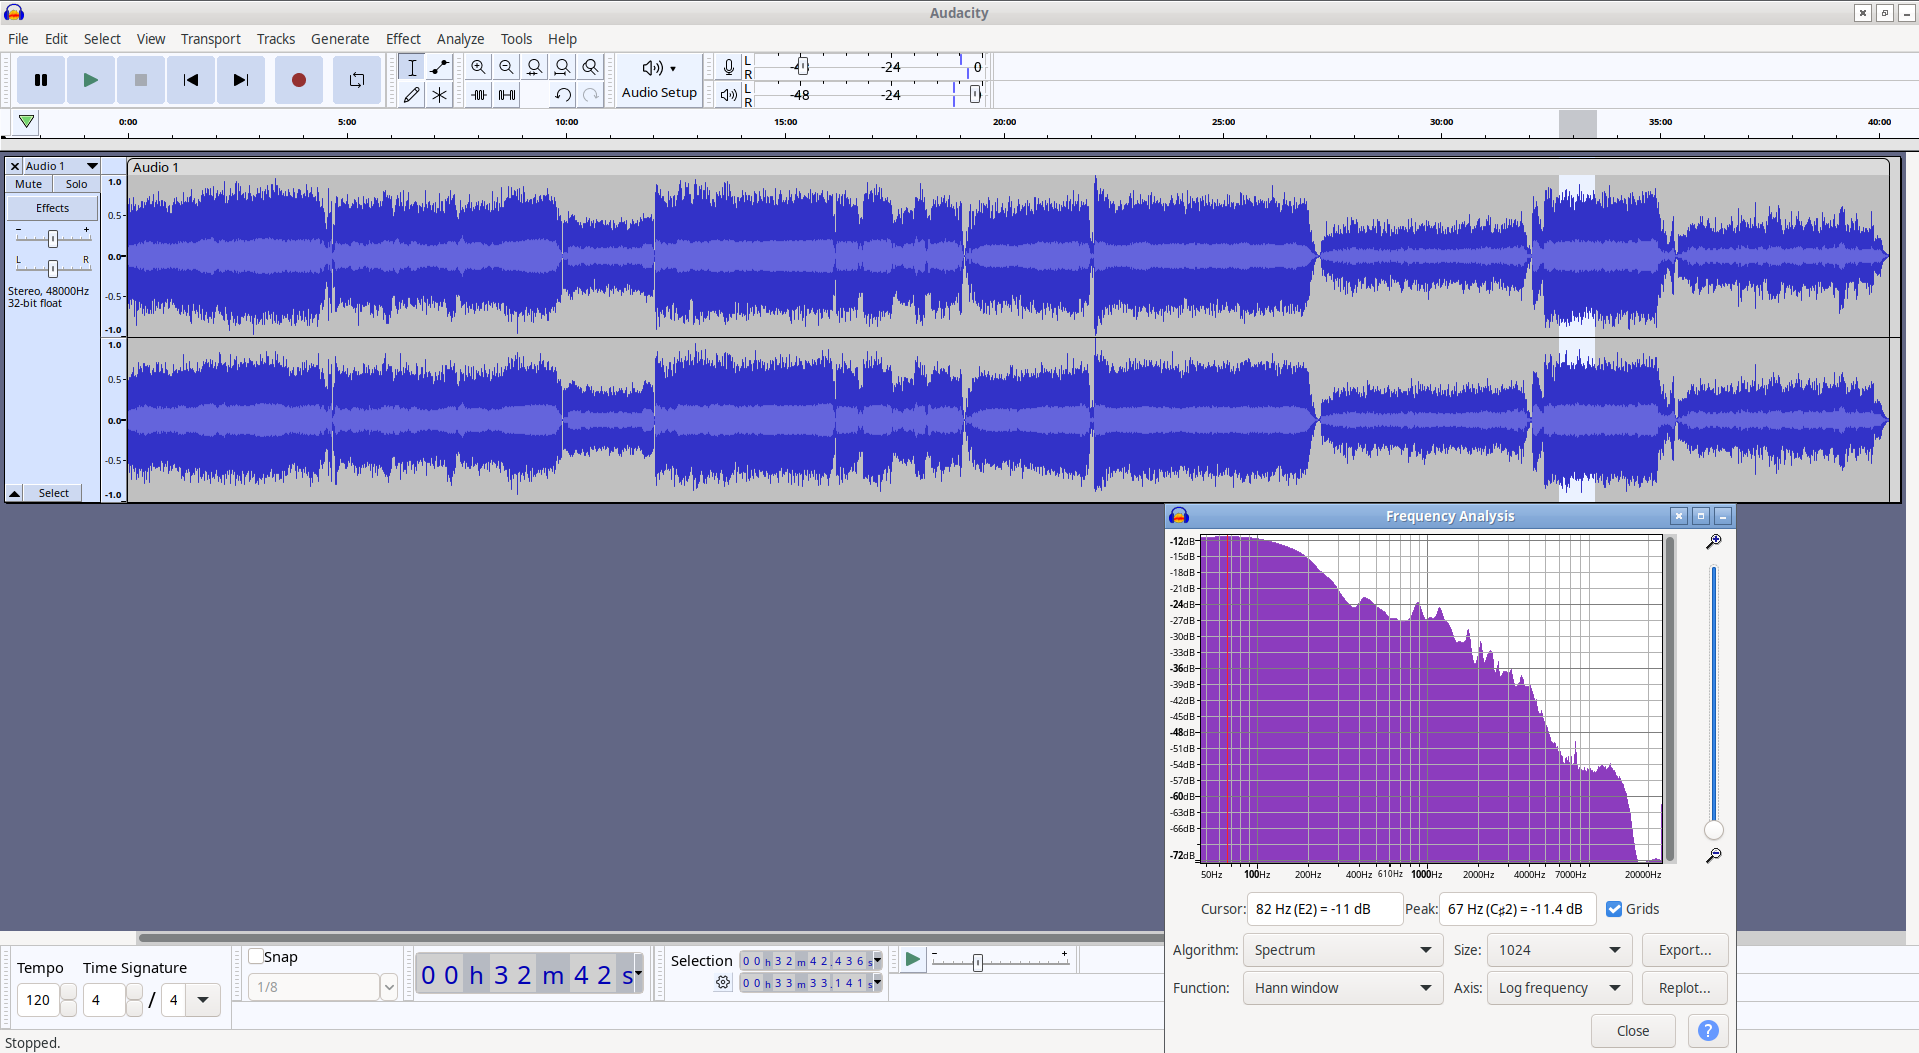Solo the Audio 1 track
Screen dimensions: 1919x1053
pyautogui.click(x=76, y=184)
